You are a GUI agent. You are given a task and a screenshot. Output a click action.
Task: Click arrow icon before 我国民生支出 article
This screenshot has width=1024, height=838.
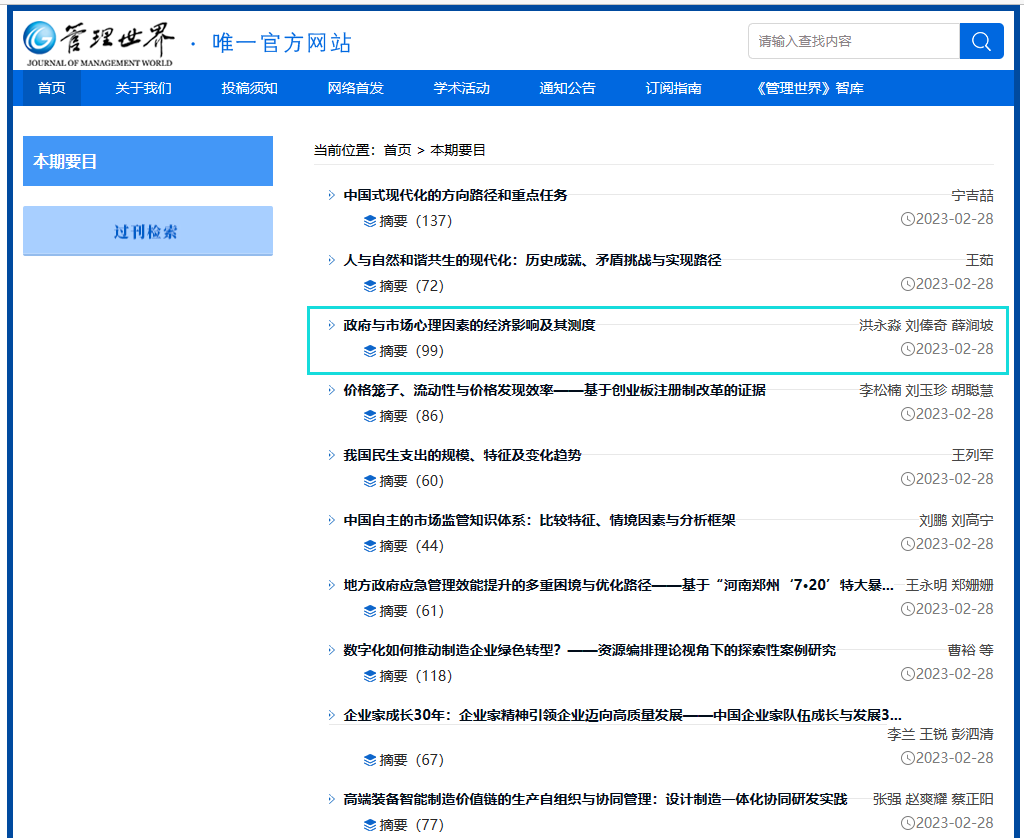point(332,455)
